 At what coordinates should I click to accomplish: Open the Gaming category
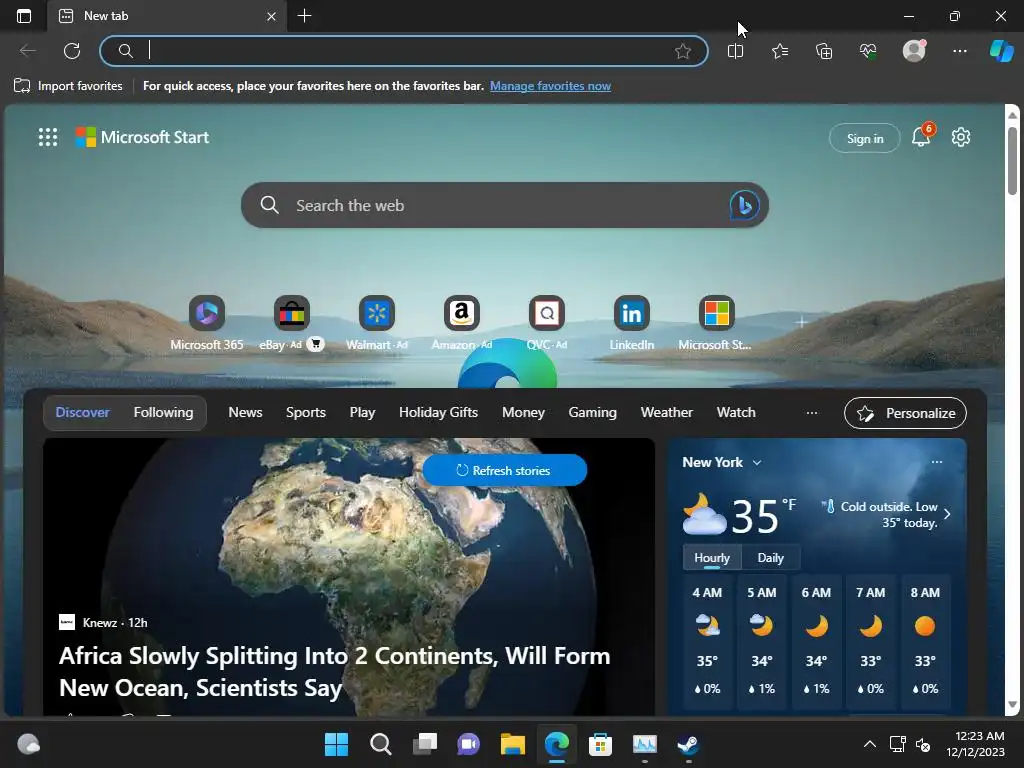pos(592,412)
